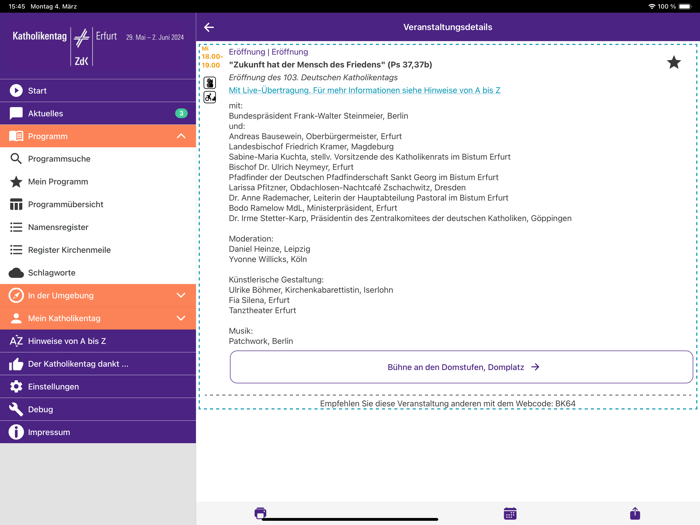Tap Ulrike Böhmer, Kirchenkabarettistin, Iserlohn

pos(311,290)
